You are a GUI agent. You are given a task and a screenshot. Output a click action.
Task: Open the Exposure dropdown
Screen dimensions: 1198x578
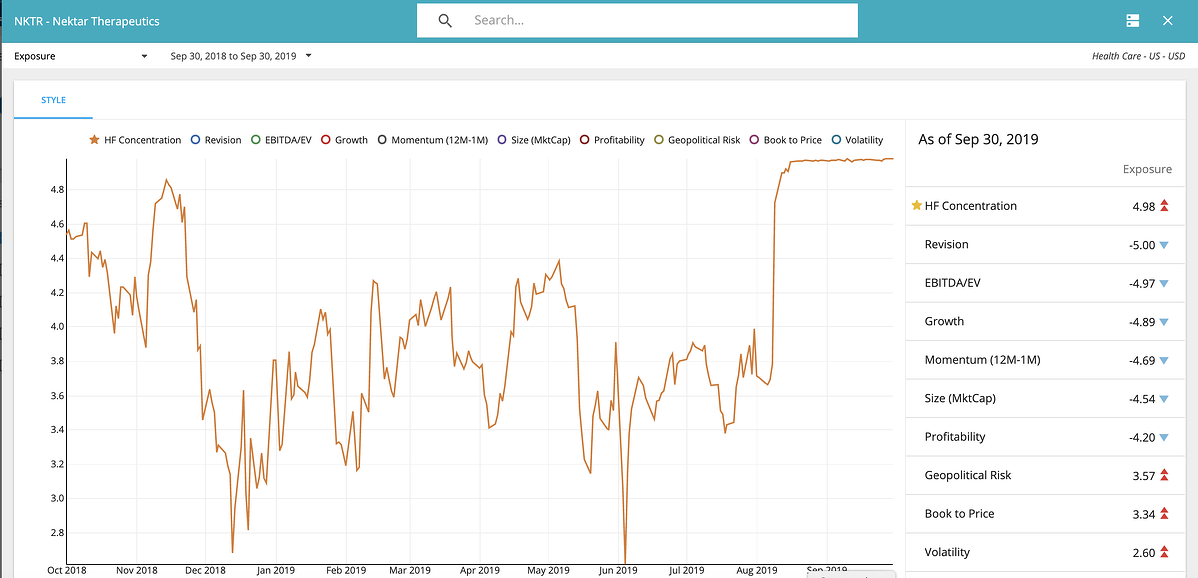(x=80, y=56)
